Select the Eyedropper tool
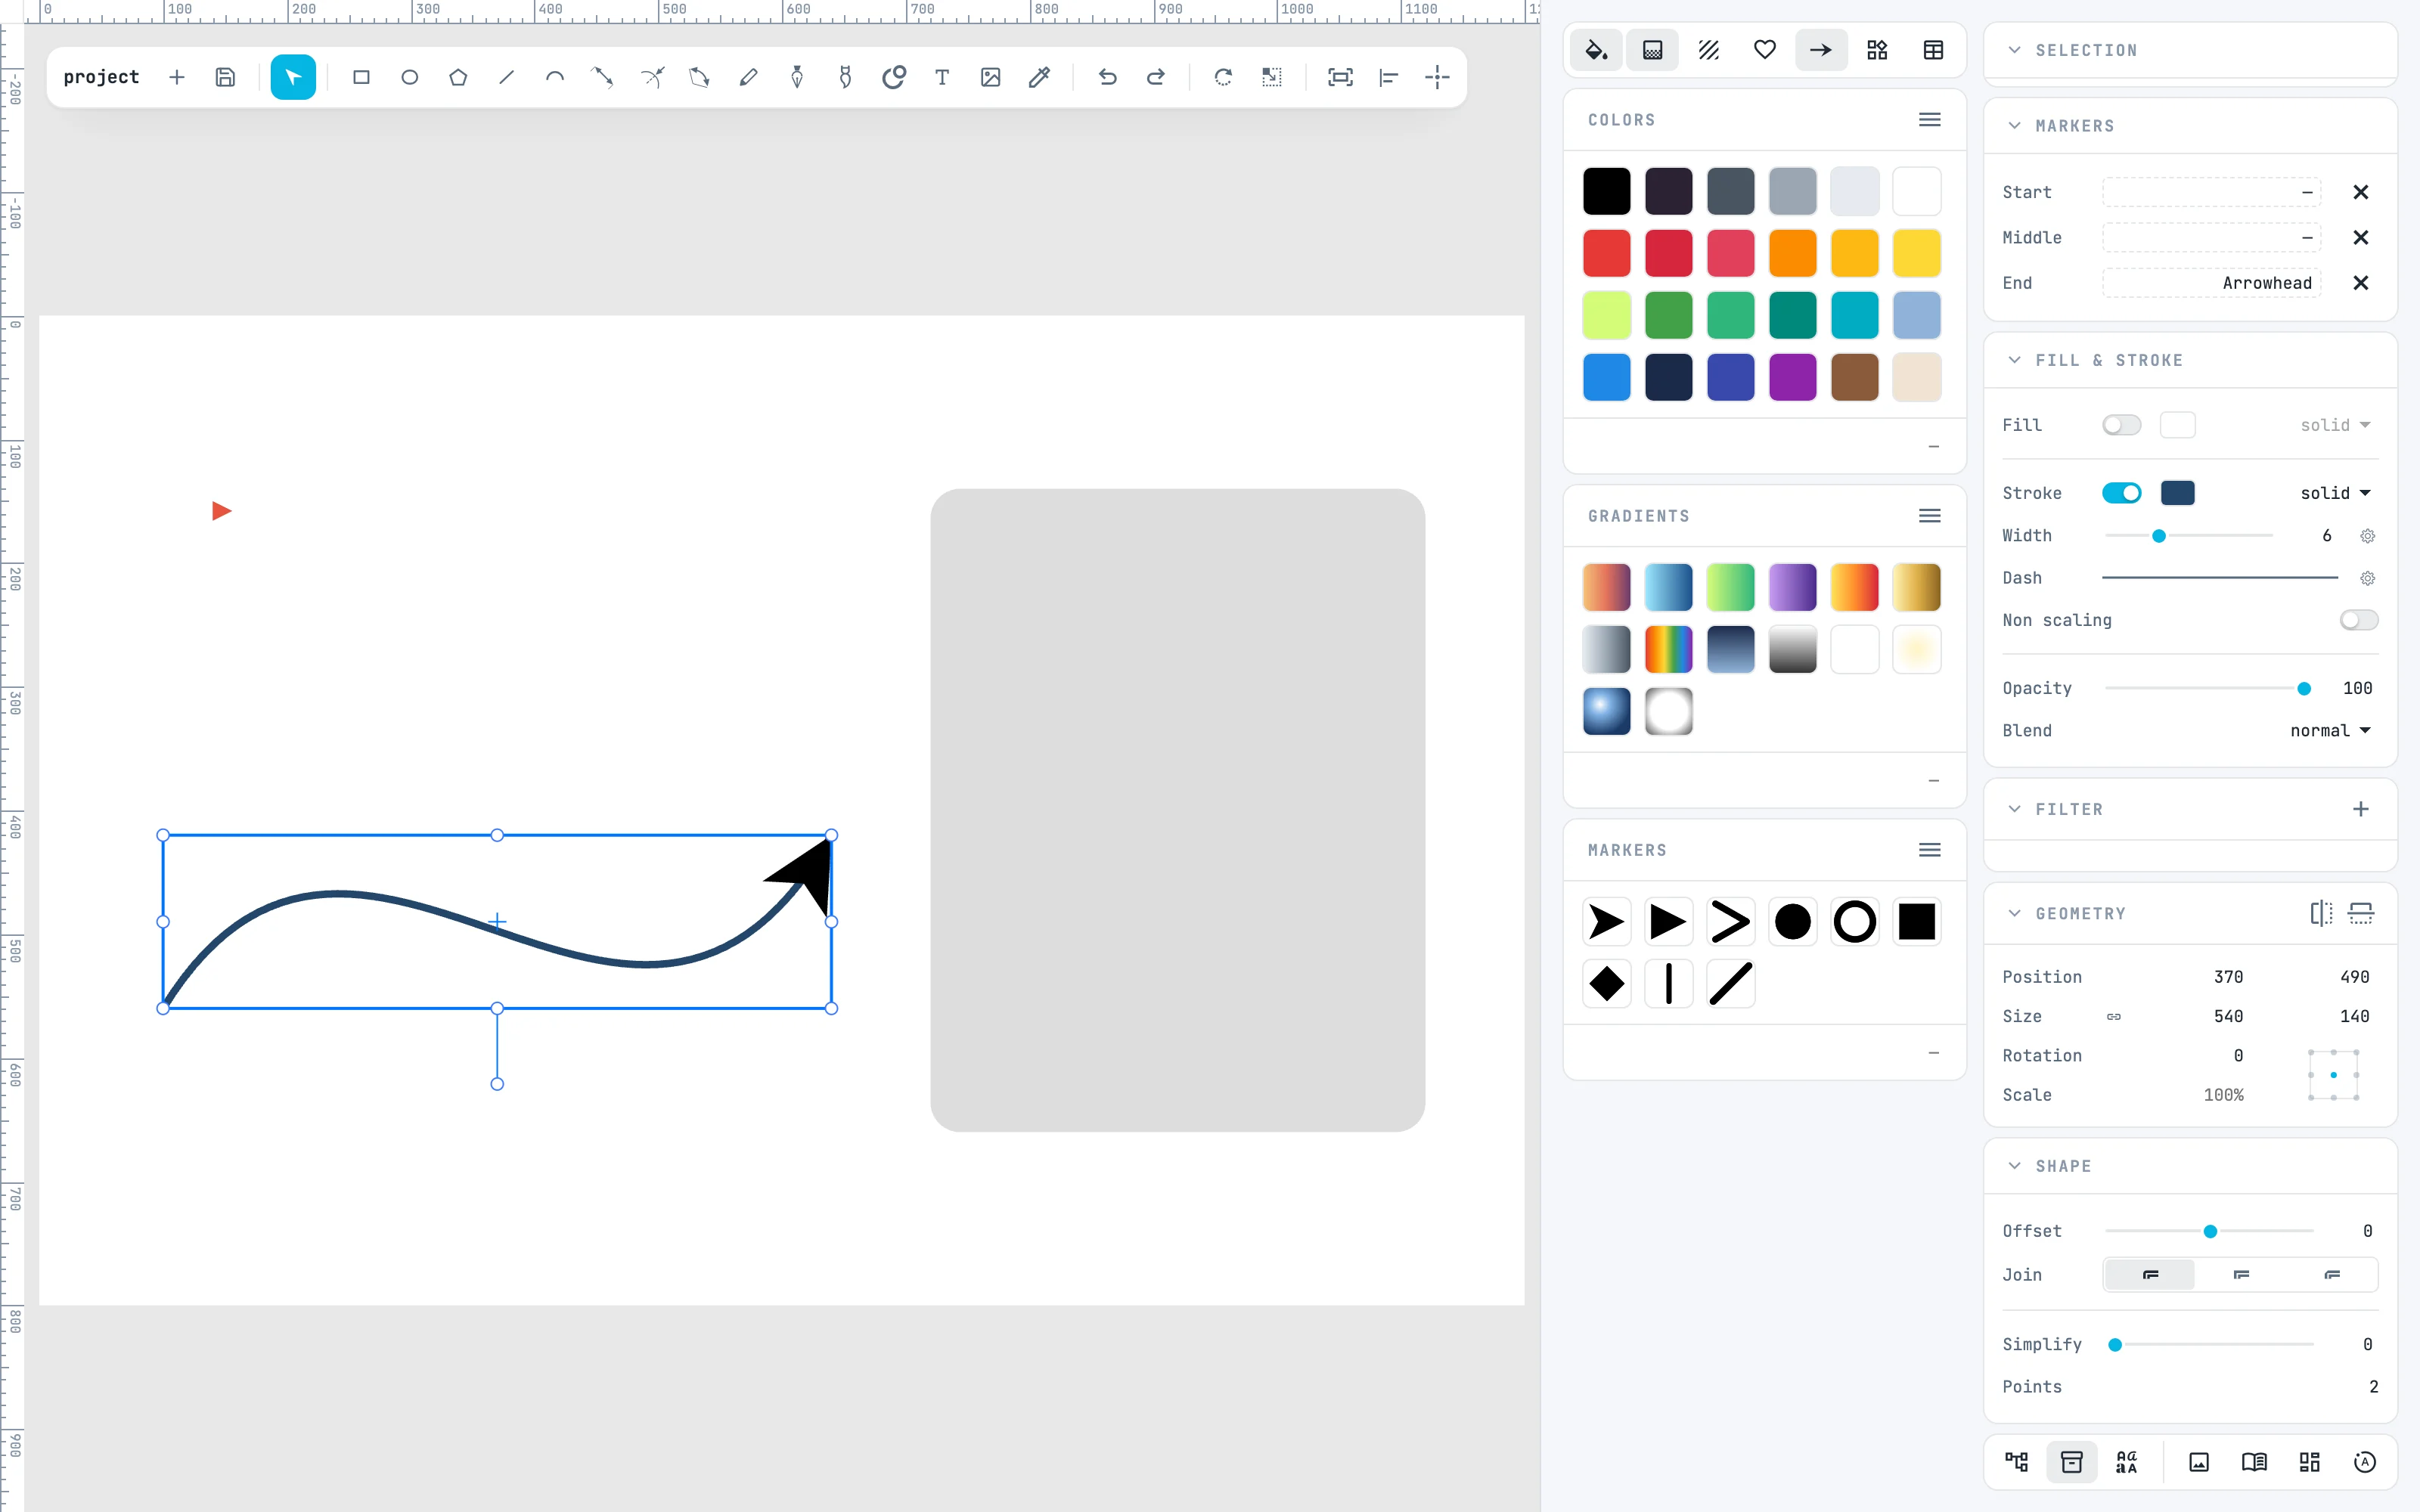Viewport: 2420px width, 1512px height. [1039, 77]
